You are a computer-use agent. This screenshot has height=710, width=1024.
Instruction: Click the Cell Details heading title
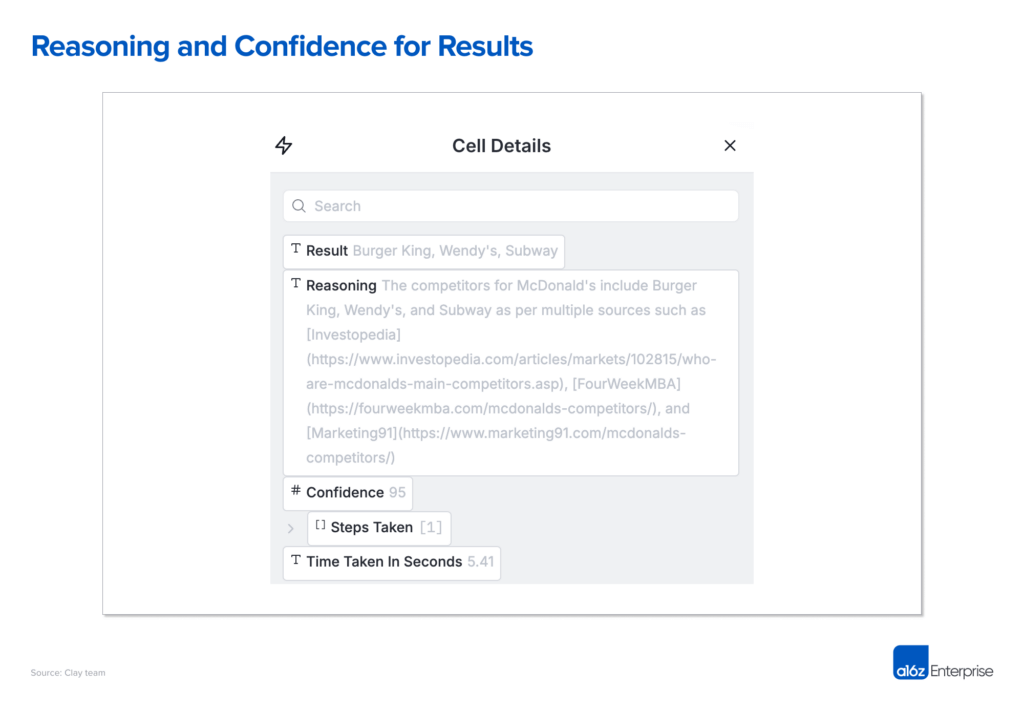pyautogui.click(x=501, y=146)
